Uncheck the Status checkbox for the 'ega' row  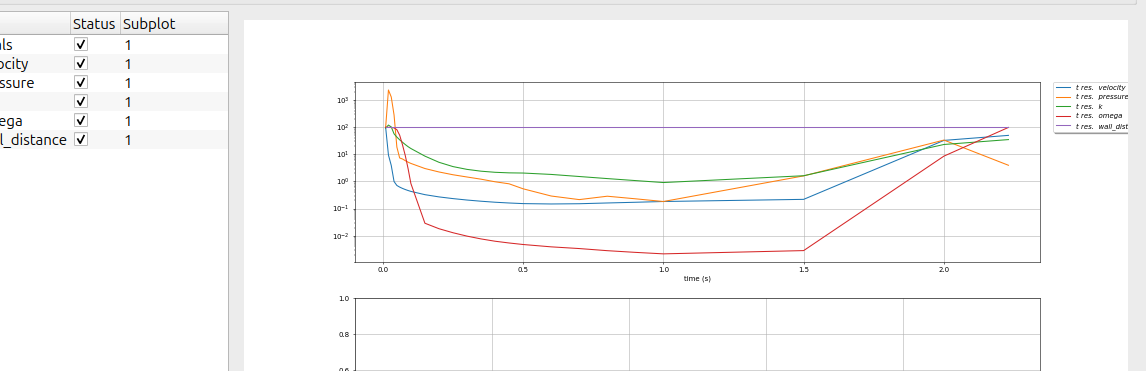[80, 121]
